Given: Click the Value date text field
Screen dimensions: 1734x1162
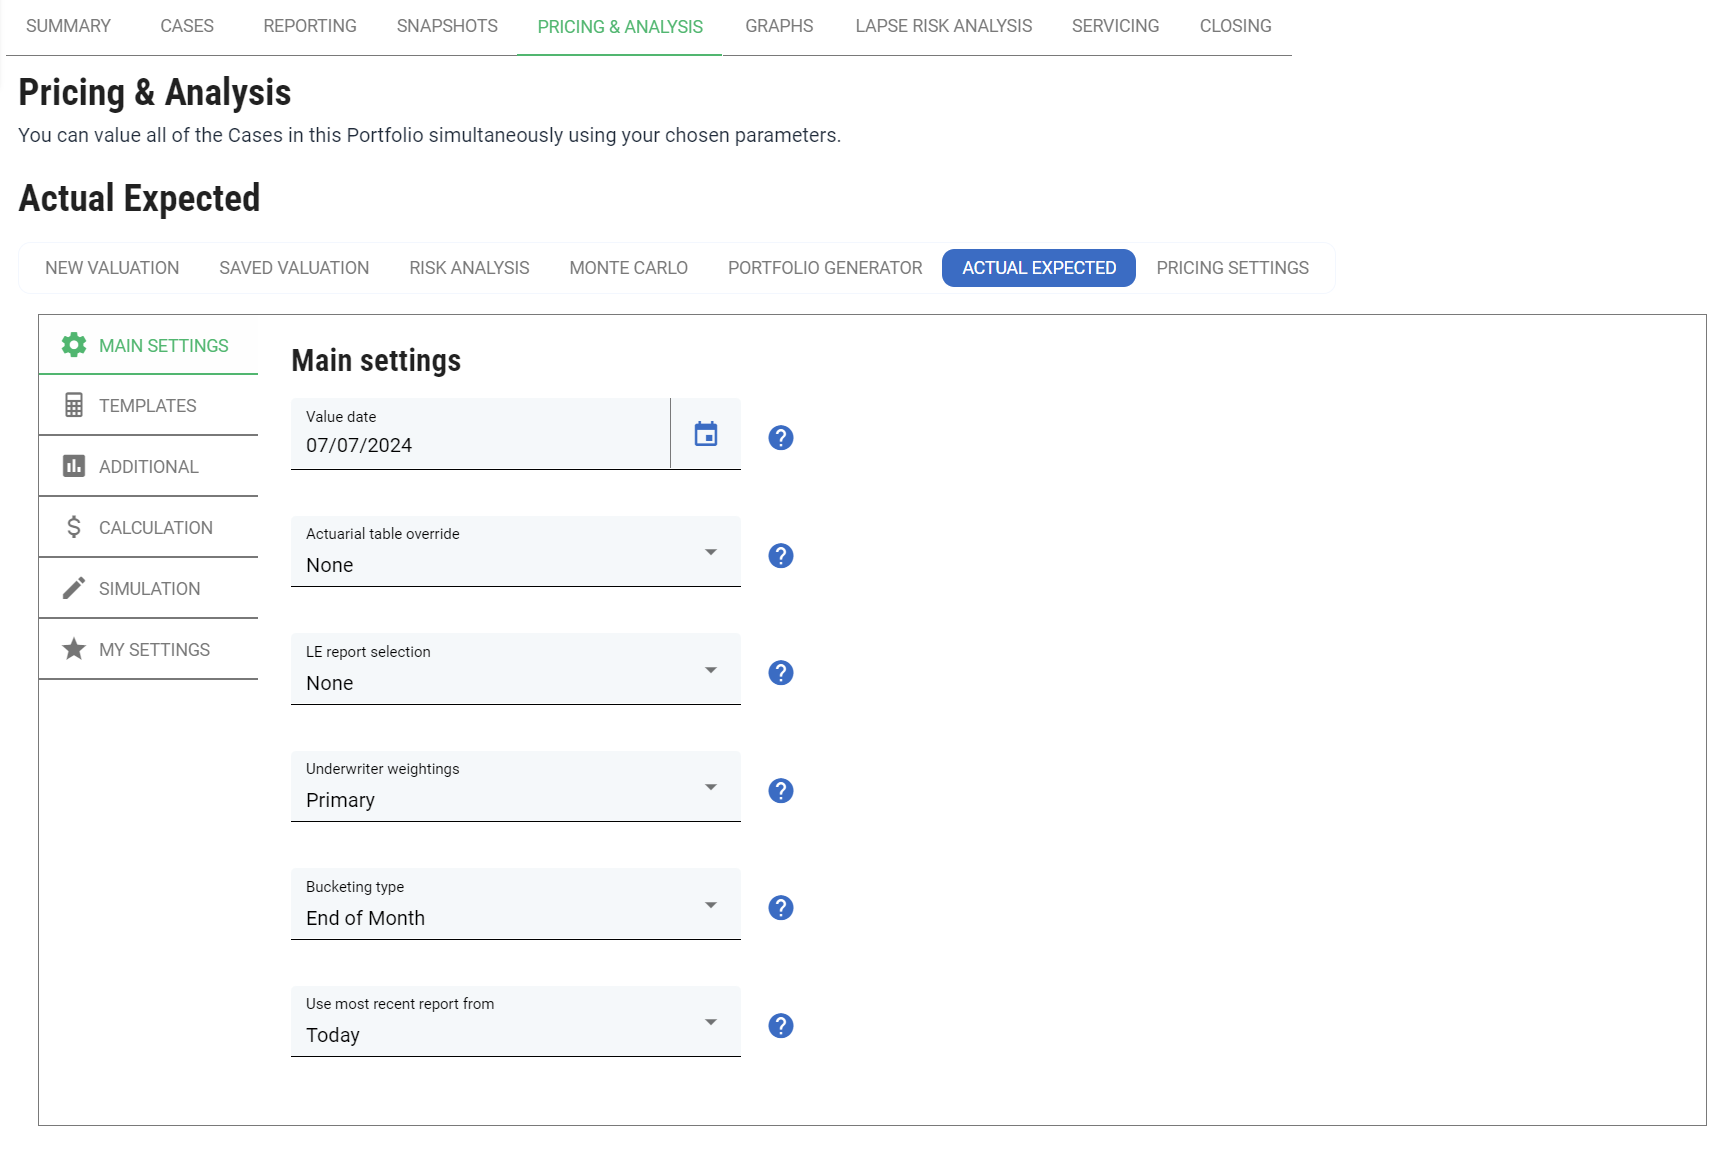Looking at the screenshot, I should [x=480, y=445].
